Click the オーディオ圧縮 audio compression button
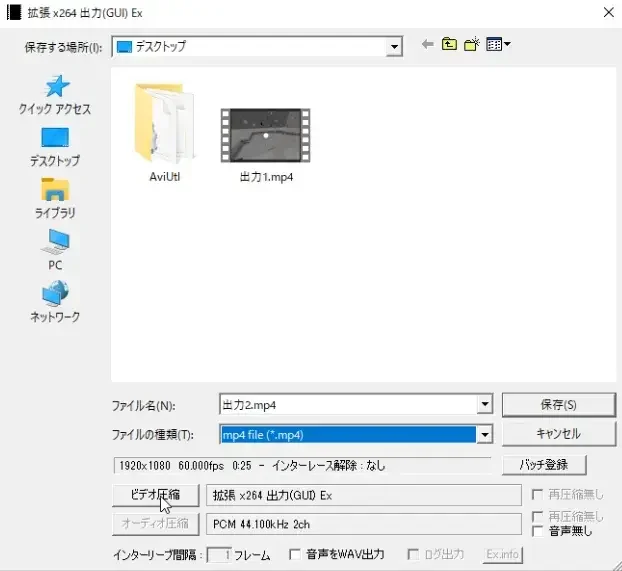This screenshot has width=622, height=571. pyautogui.click(x=156, y=524)
